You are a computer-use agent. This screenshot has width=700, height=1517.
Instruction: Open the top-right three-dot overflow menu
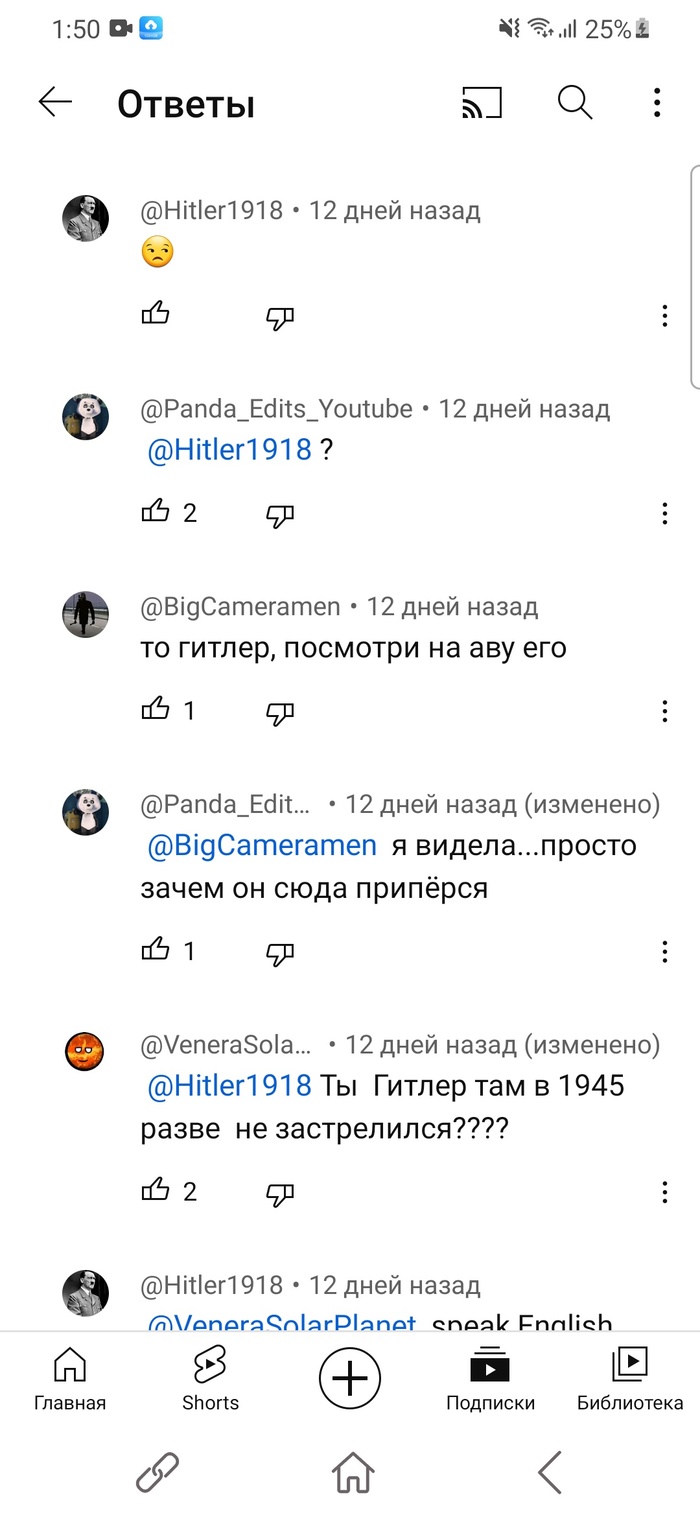tap(657, 103)
